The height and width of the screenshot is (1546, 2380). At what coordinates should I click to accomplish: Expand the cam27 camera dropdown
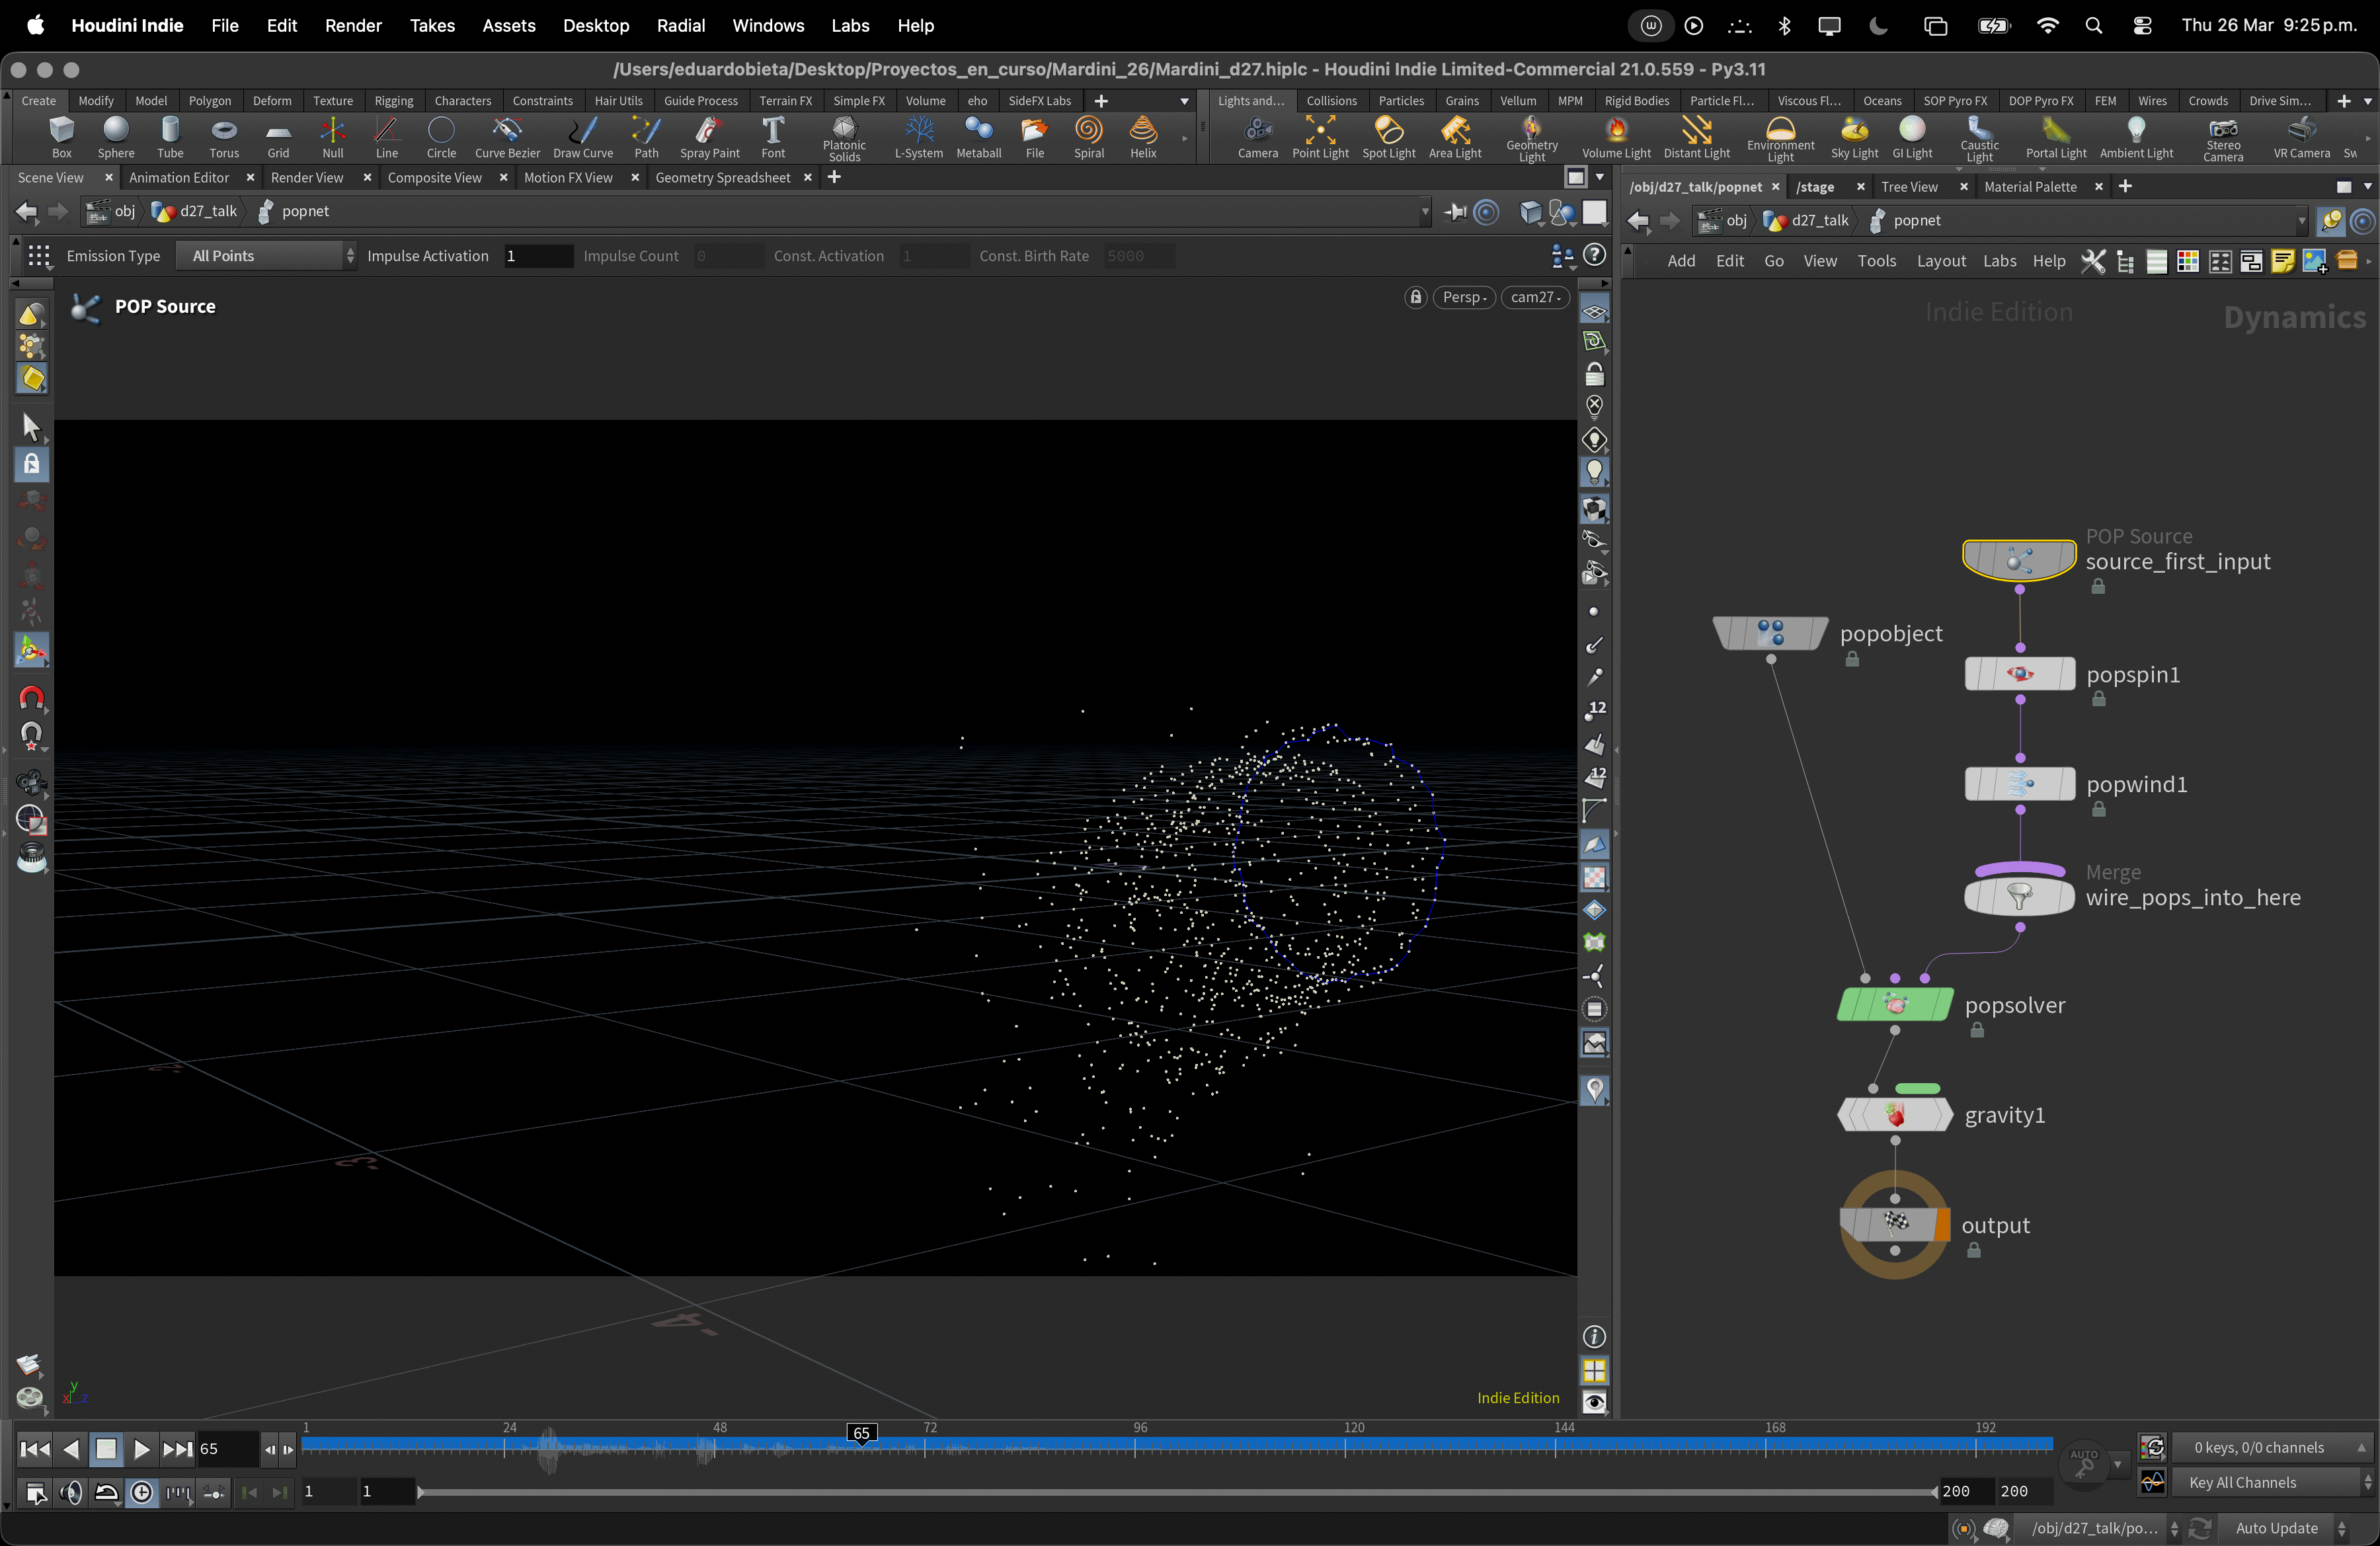pyautogui.click(x=1535, y=297)
